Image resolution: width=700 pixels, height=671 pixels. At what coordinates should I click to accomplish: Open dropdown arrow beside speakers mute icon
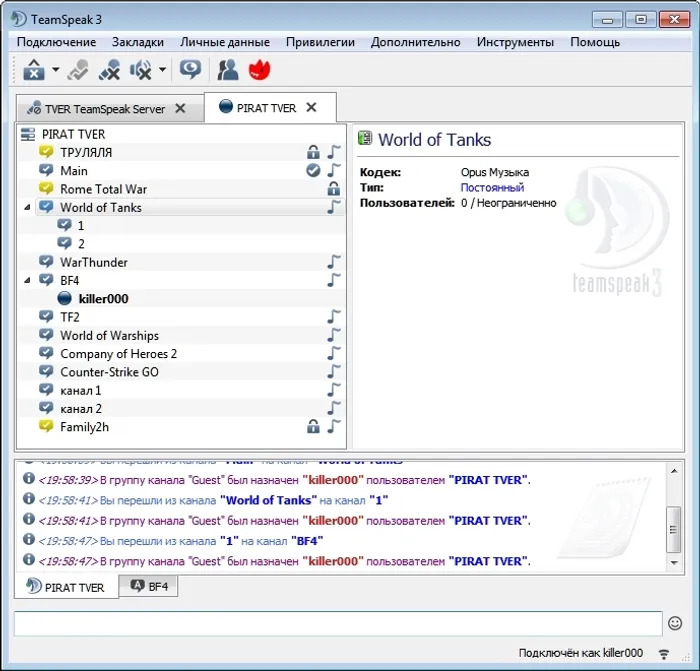162,70
